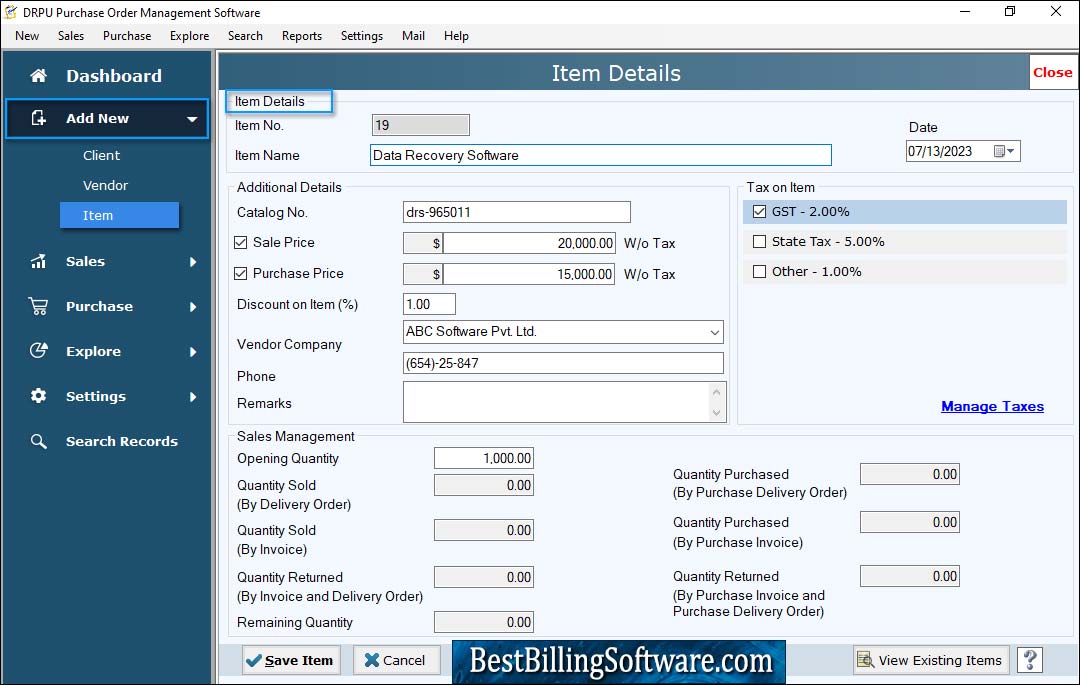Open the Search menu
Image resolution: width=1080 pixels, height=685 pixels.
245,36
